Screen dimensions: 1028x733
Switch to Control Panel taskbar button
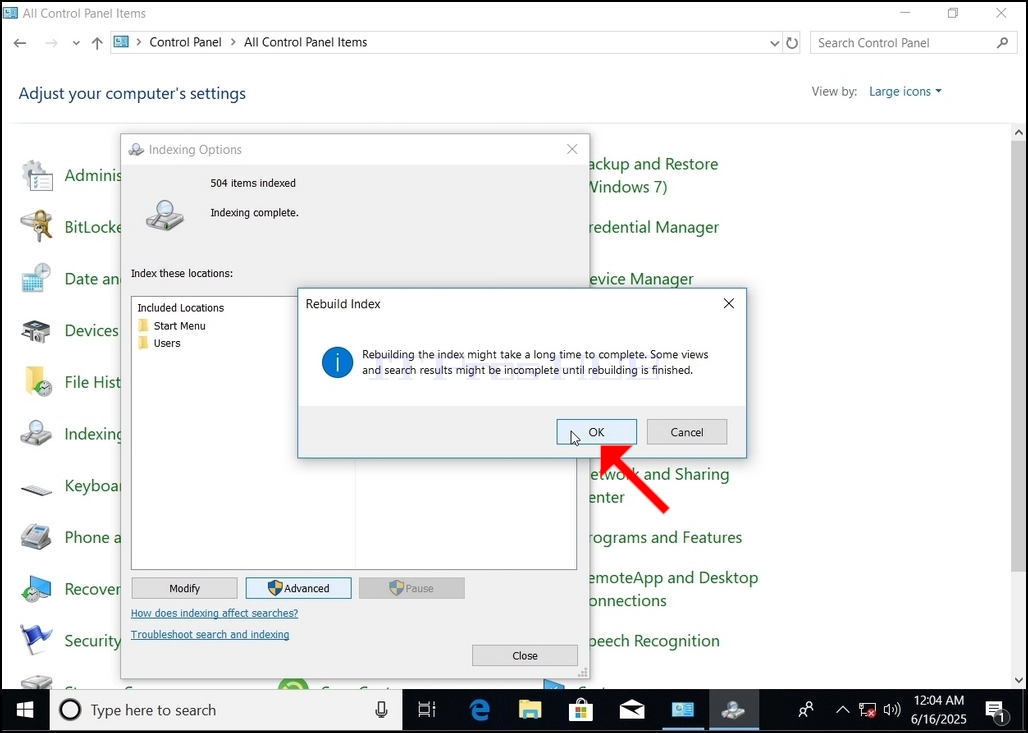(x=682, y=710)
